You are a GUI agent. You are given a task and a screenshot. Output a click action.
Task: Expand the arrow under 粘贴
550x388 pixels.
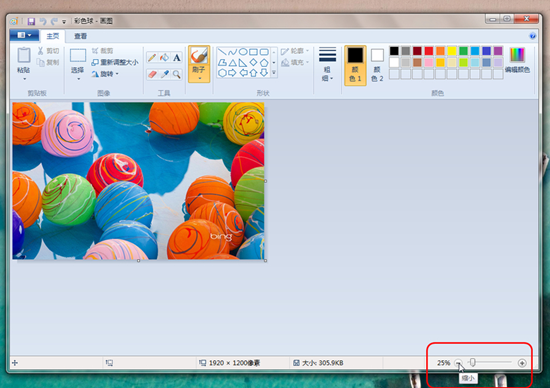click(x=25, y=79)
